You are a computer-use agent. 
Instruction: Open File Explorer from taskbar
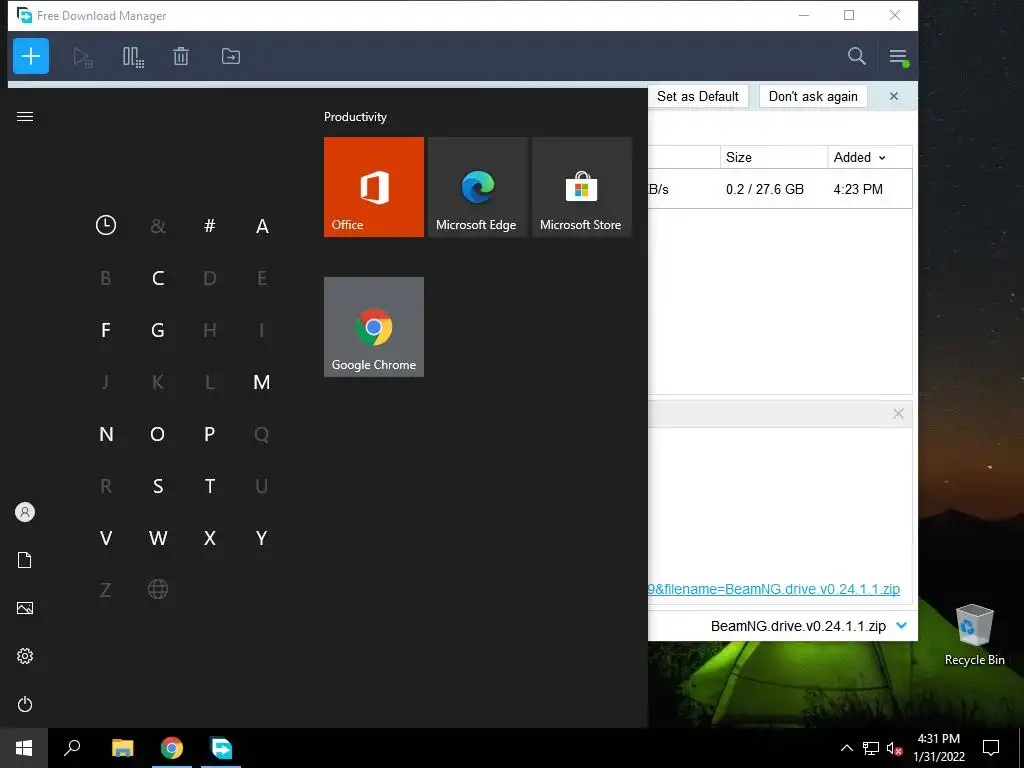(x=122, y=748)
